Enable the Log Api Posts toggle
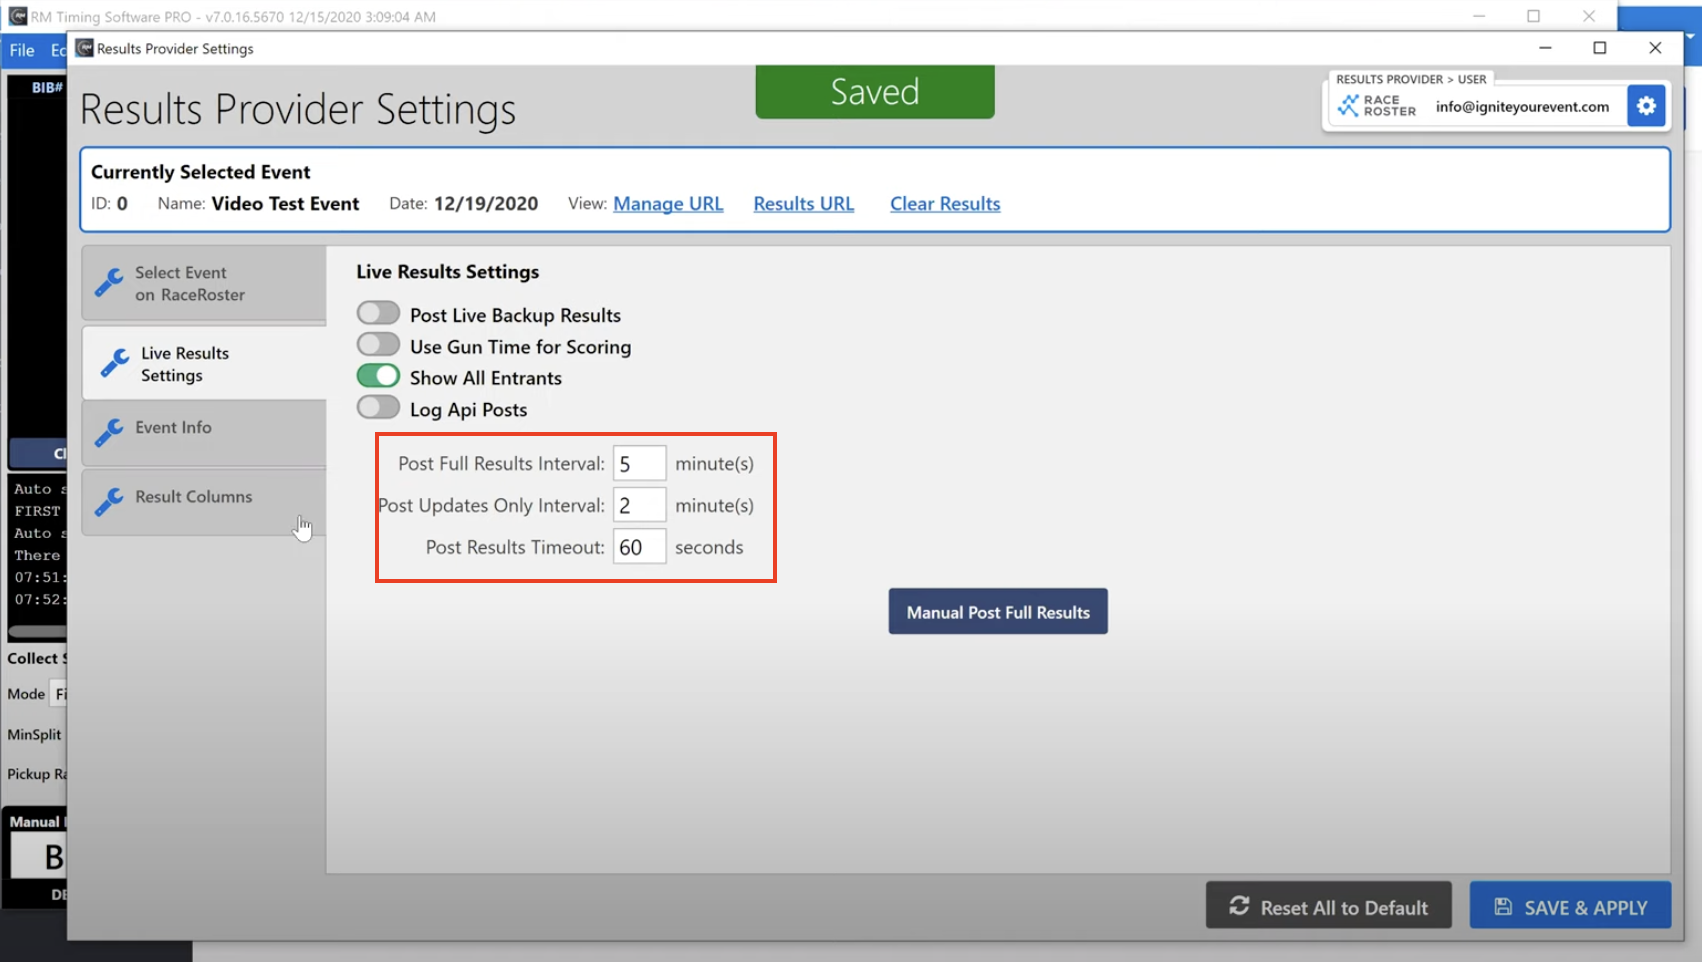This screenshot has width=1702, height=962. [378, 408]
